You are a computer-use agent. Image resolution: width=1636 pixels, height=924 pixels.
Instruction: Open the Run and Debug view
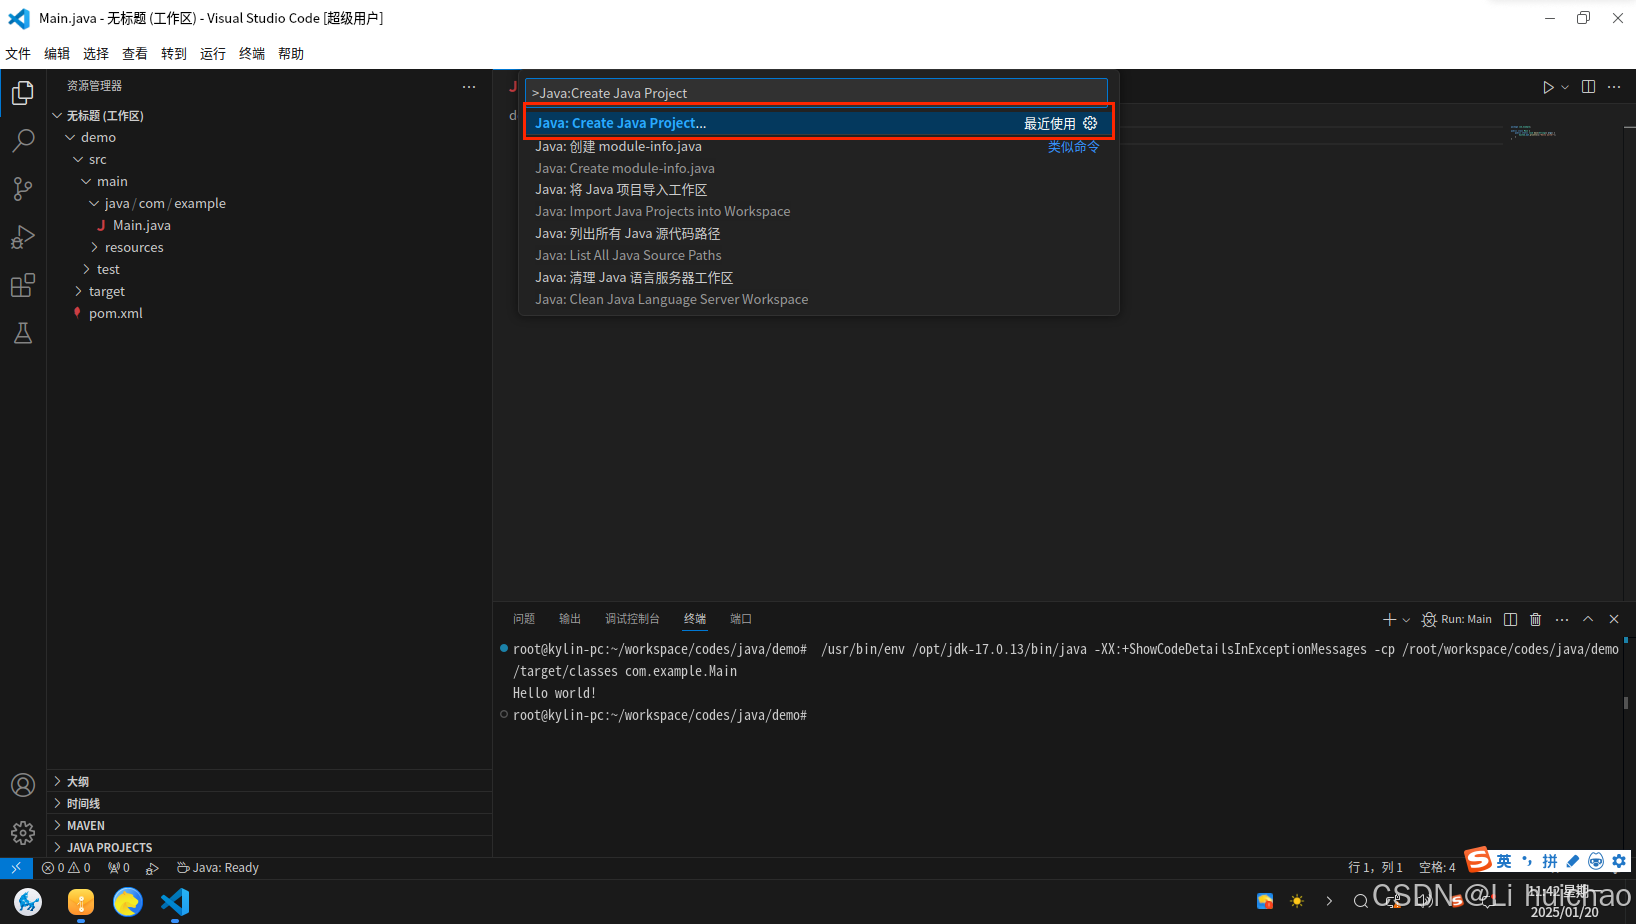tap(23, 237)
